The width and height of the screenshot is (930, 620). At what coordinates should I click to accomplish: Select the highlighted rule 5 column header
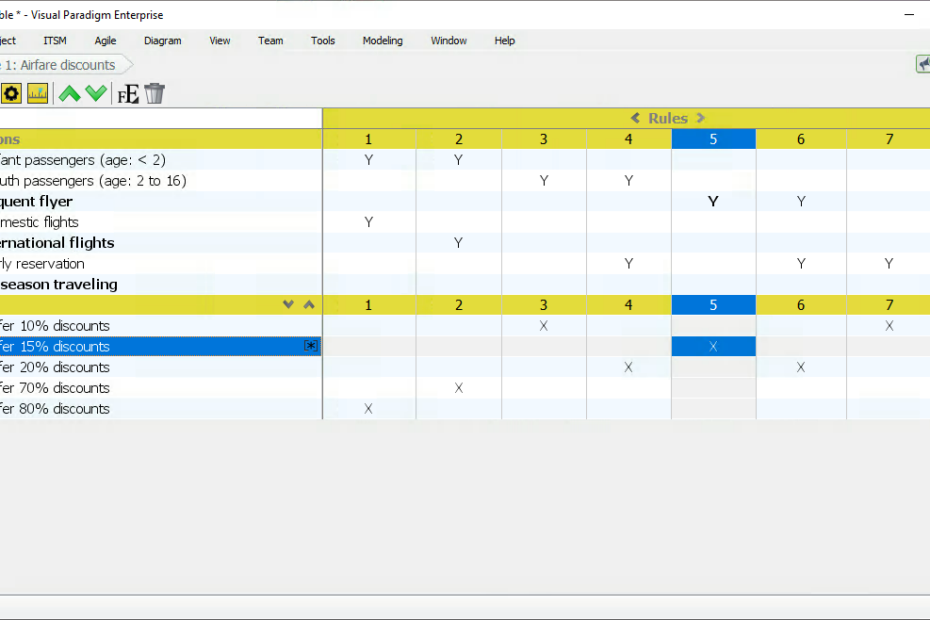pos(713,138)
